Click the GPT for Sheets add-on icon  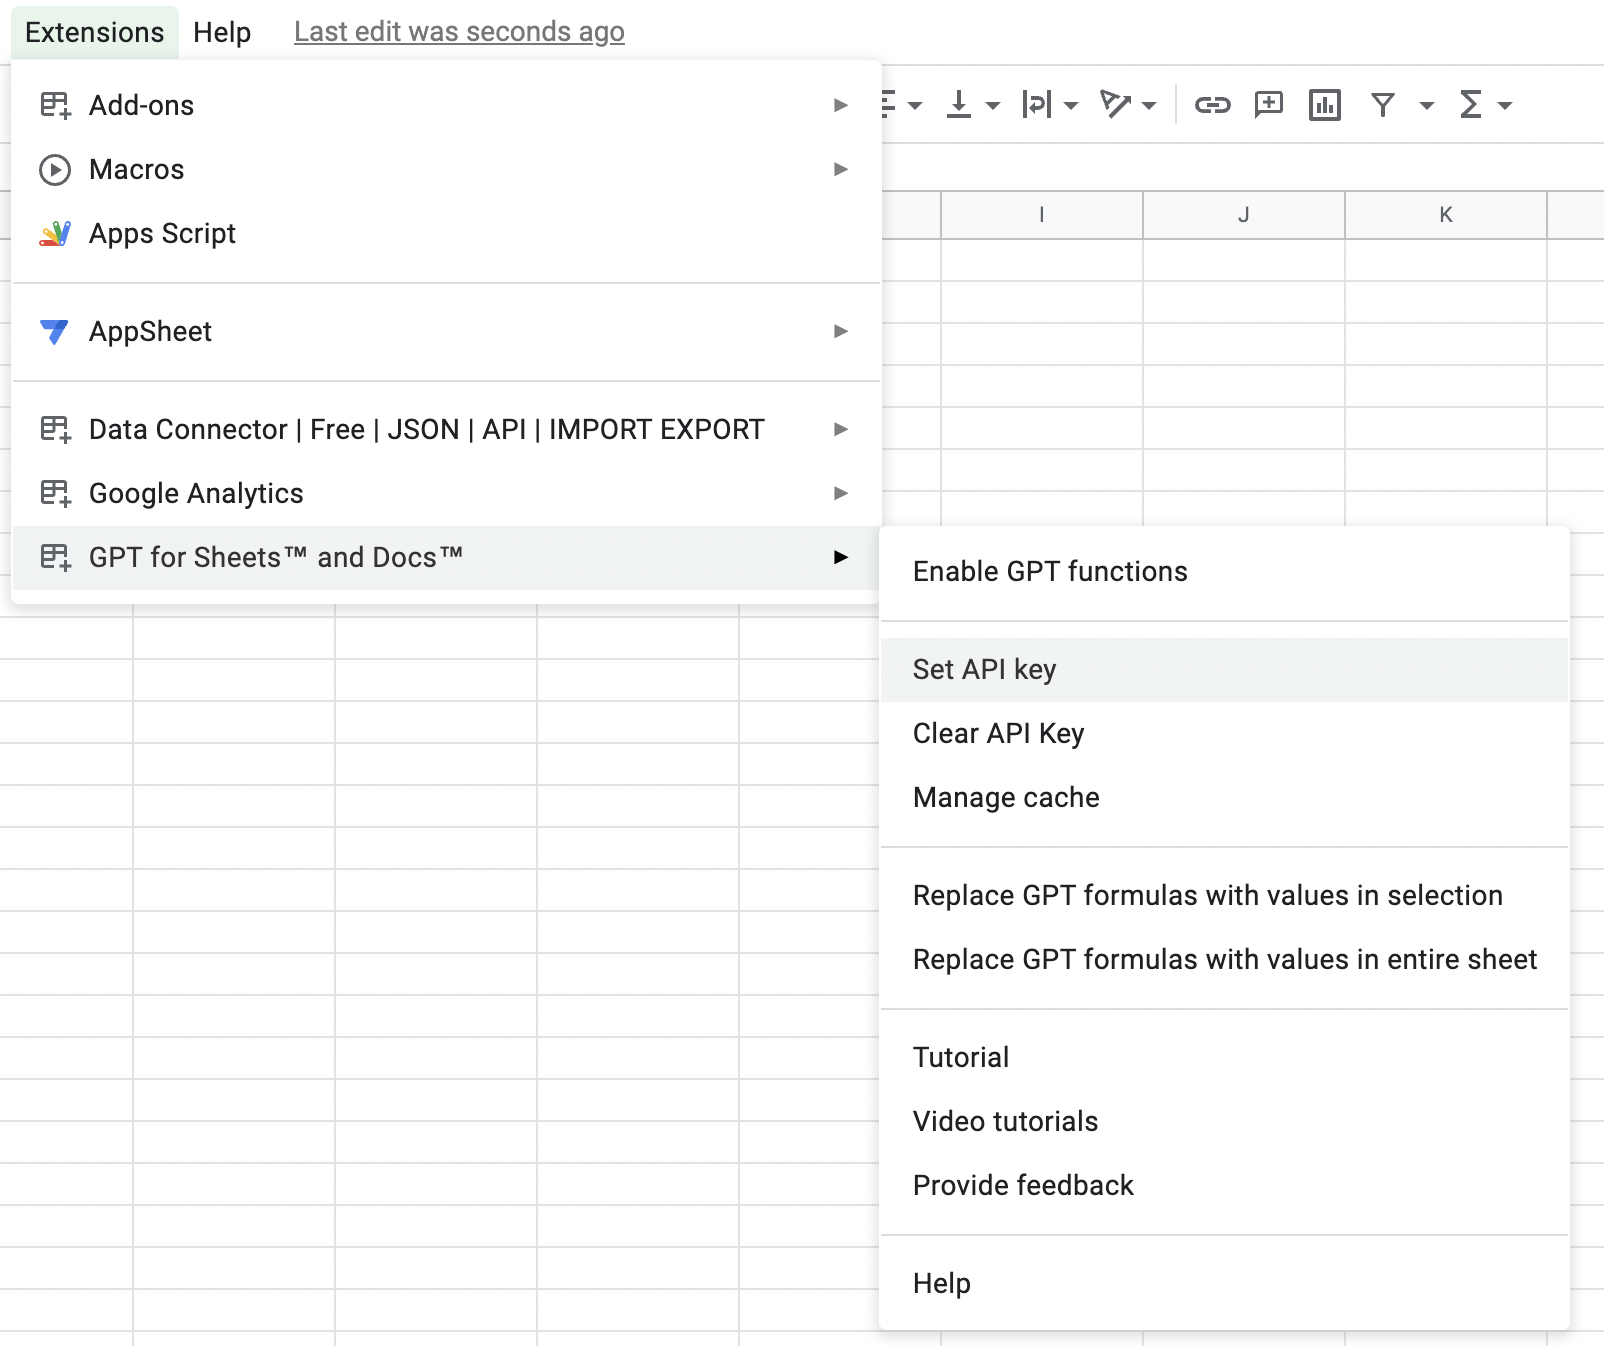click(55, 557)
